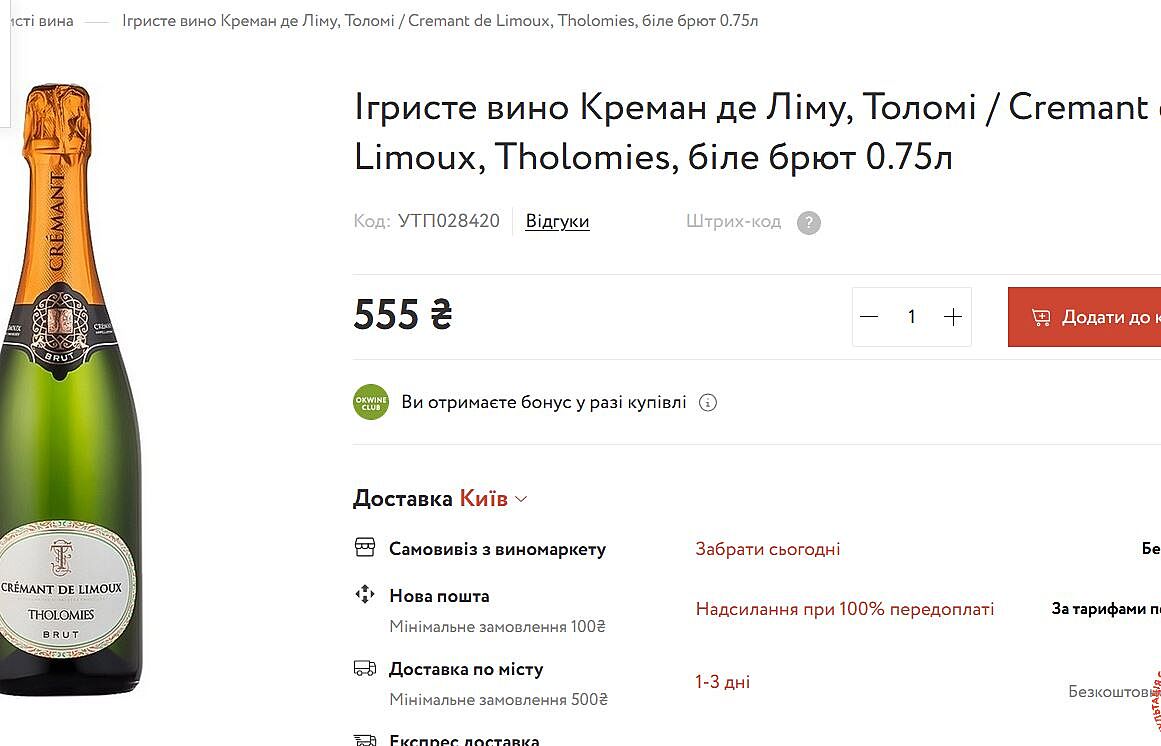Click the OKWINE Club green badge

(x=371, y=402)
